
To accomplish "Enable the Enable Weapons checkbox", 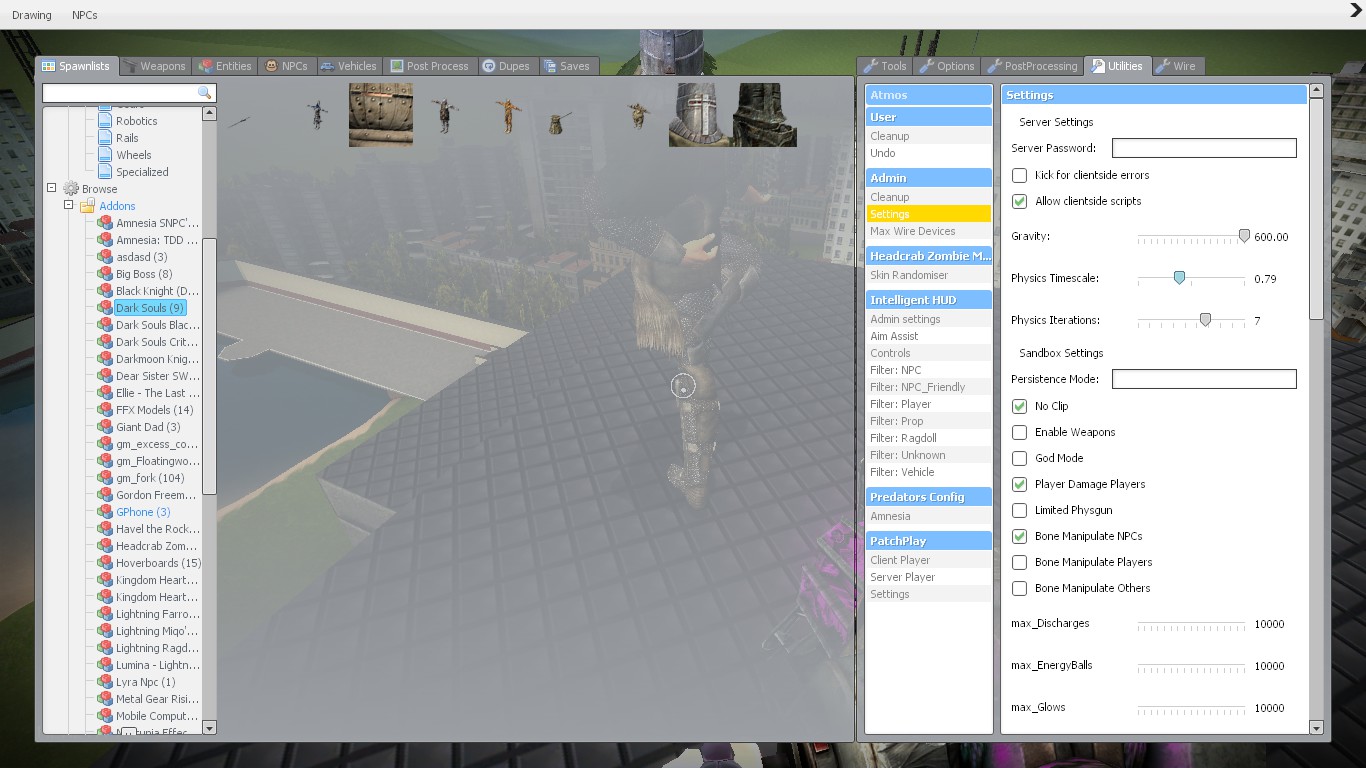I will click(1019, 432).
